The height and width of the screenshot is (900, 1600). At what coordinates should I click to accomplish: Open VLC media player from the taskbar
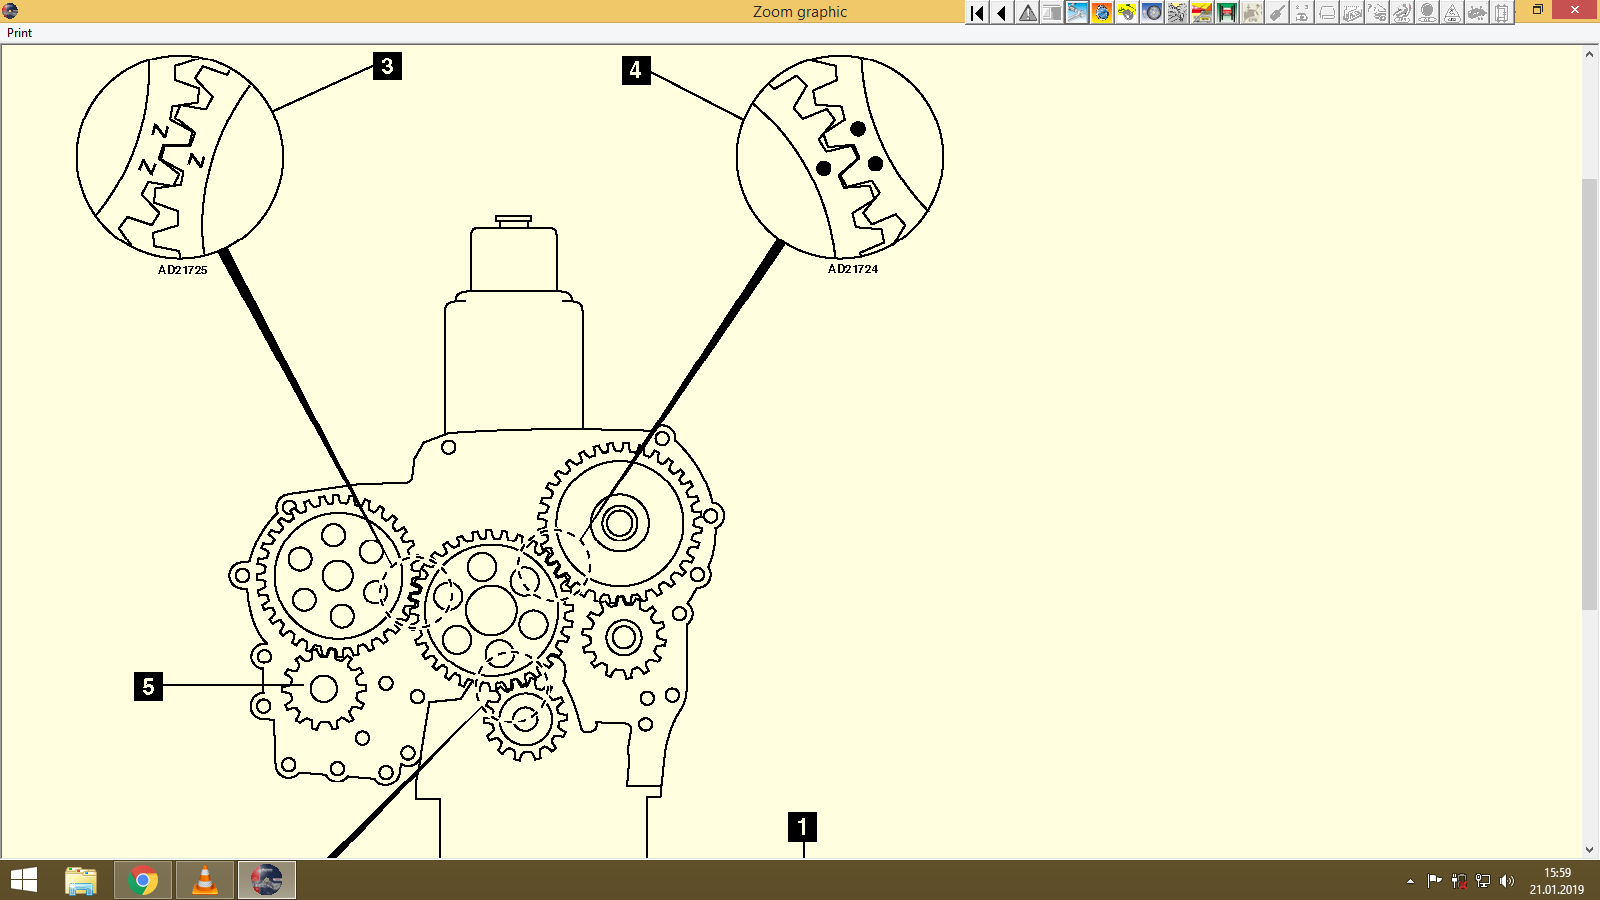204,880
